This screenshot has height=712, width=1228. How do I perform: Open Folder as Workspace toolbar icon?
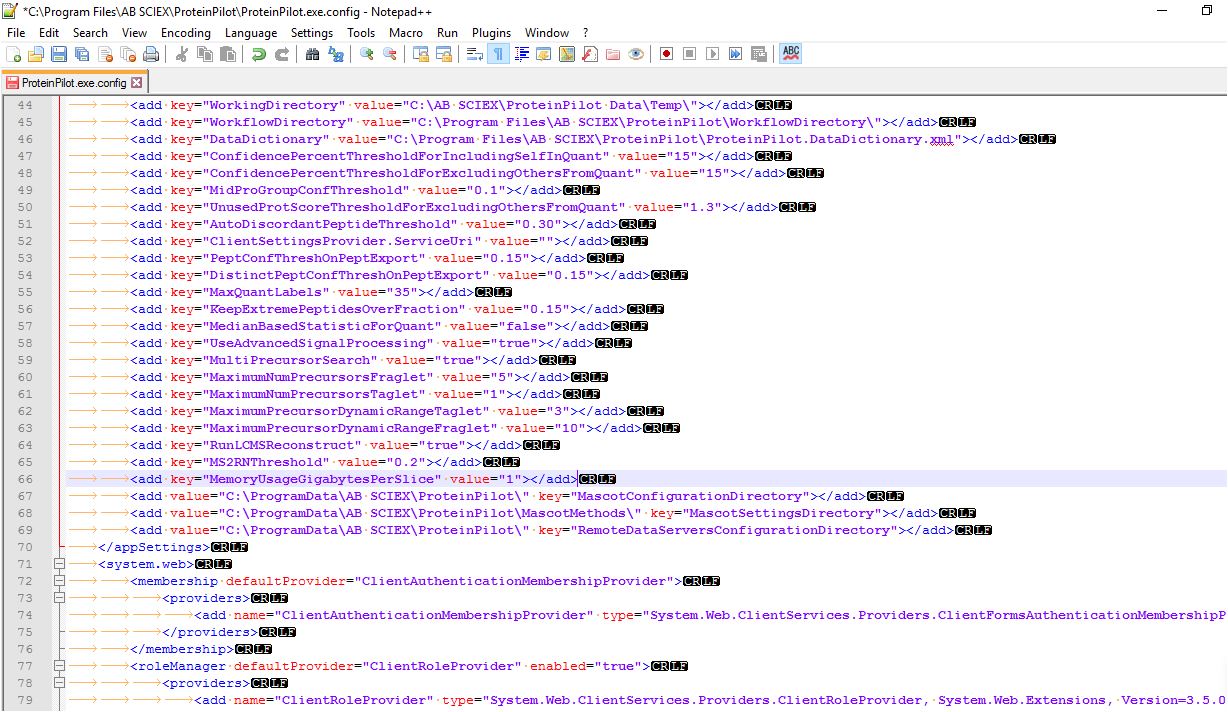coord(613,53)
